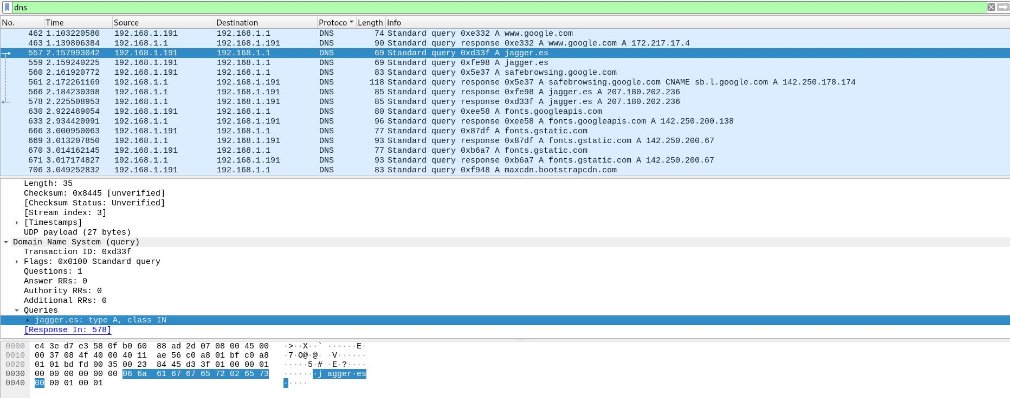This screenshot has height=398, width=1010.
Task: Sort packets by Info column header
Action: (697, 23)
